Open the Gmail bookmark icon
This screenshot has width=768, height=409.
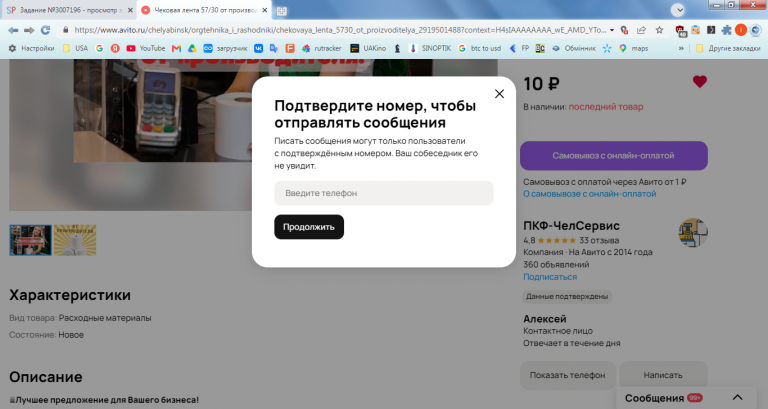pyautogui.click(x=176, y=48)
